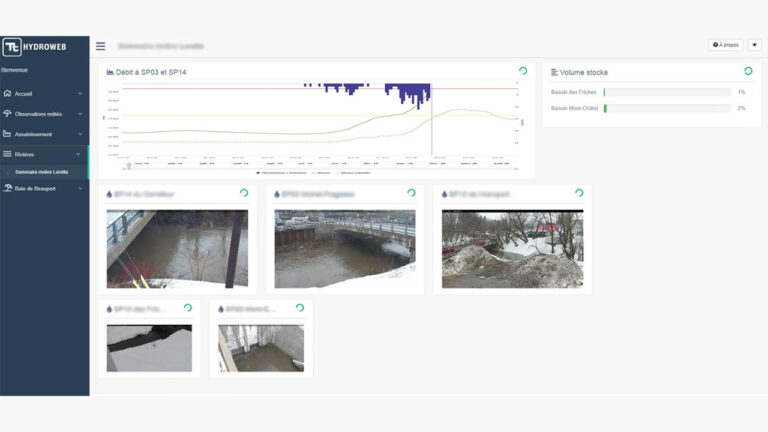This screenshot has width=768, height=432.
Task: Open the SP20 concrete basin thumbnail
Action: (x=261, y=348)
